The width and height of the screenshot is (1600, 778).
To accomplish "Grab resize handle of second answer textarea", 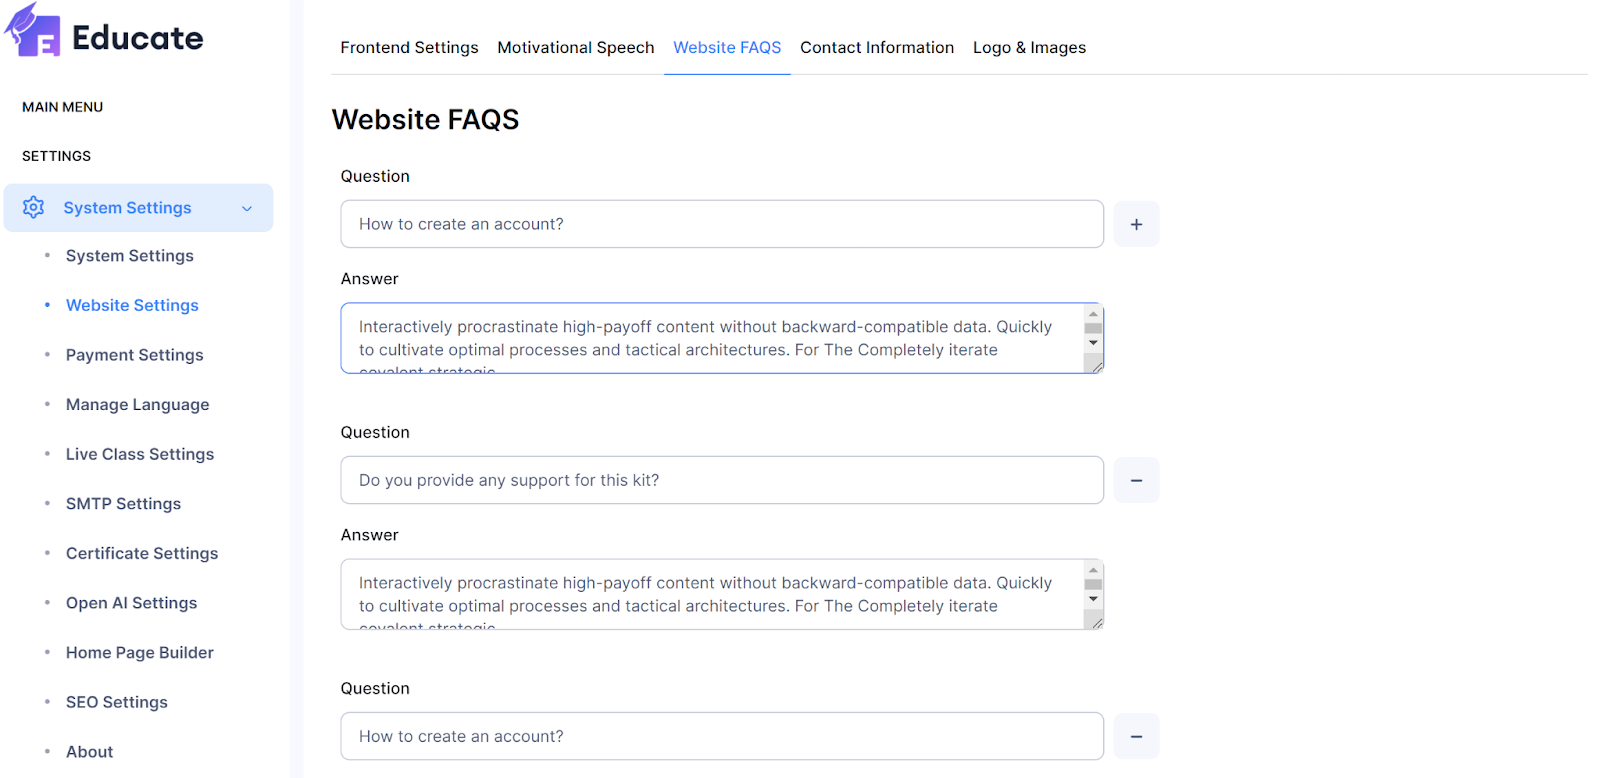I will click(1097, 623).
